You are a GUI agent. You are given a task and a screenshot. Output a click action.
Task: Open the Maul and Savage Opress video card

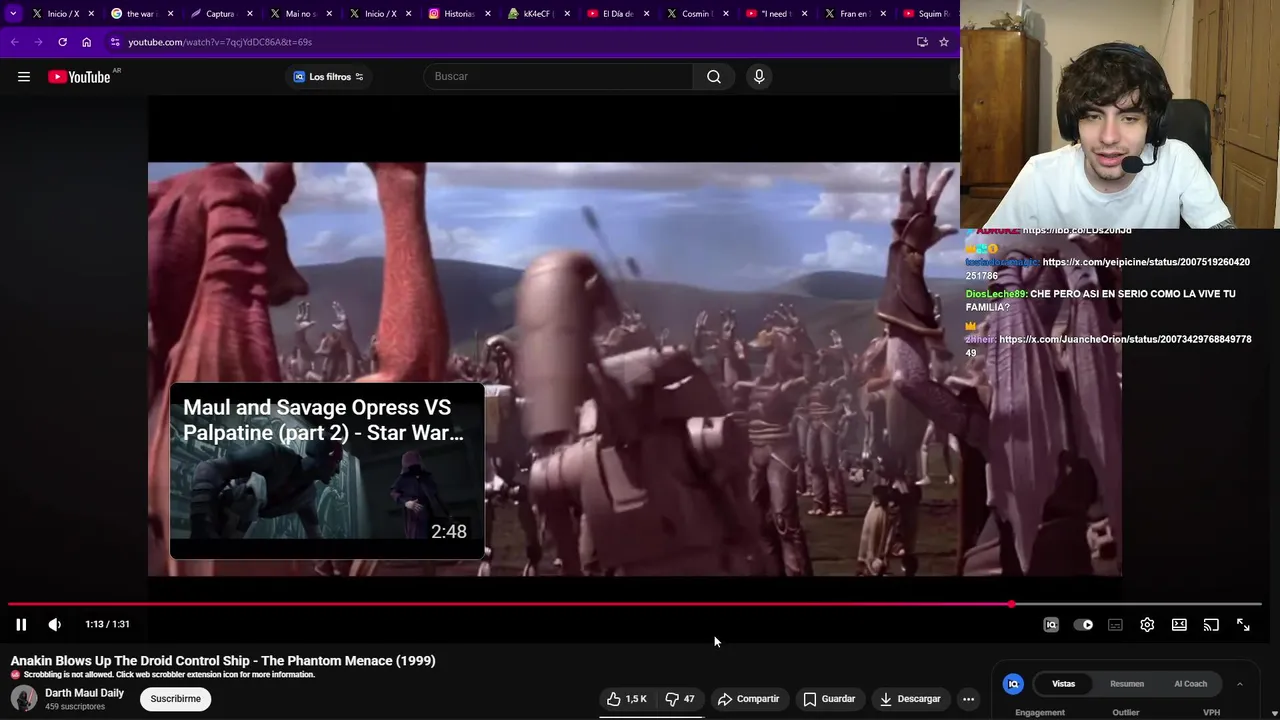tap(327, 471)
